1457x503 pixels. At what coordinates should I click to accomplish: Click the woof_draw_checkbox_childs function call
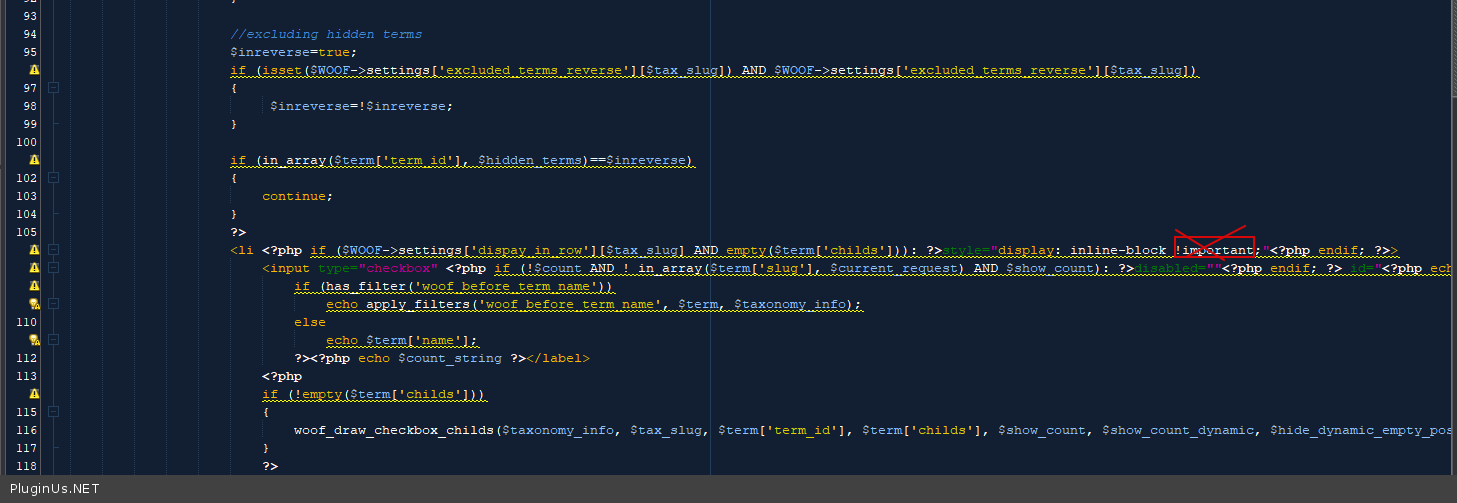click(394, 430)
